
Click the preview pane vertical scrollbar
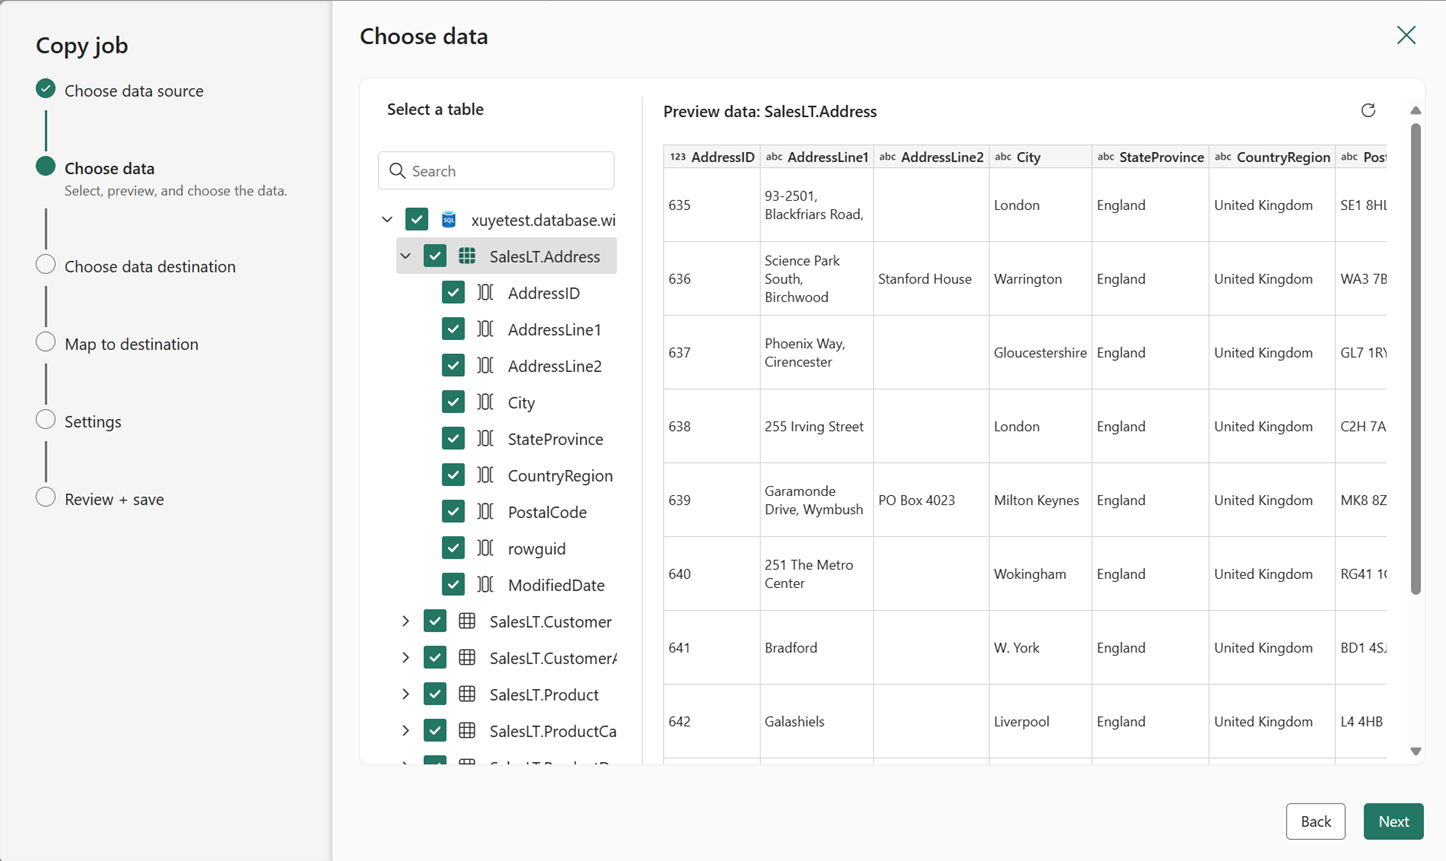click(1415, 360)
